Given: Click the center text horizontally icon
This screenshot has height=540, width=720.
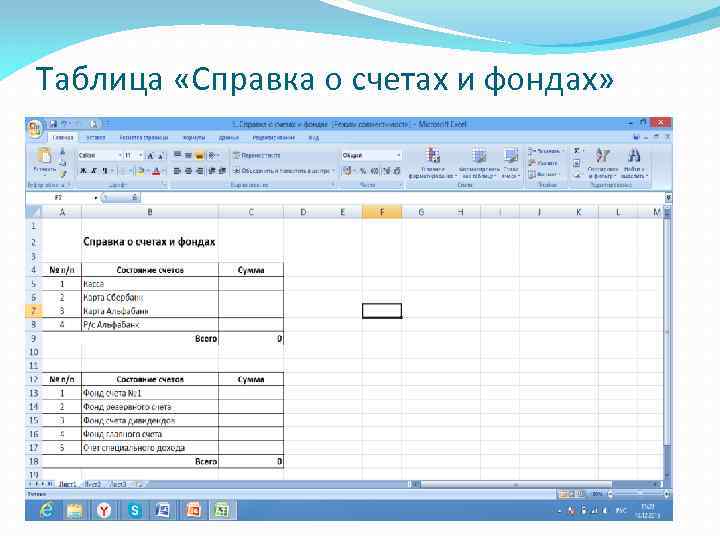Looking at the screenshot, I should point(188,171).
